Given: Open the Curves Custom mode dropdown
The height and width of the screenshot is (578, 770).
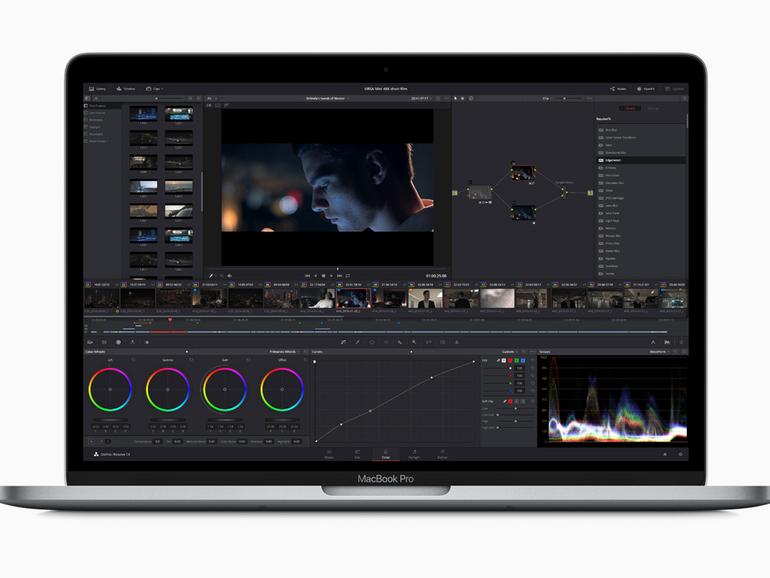Looking at the screenshot, I should pos(509,352).
